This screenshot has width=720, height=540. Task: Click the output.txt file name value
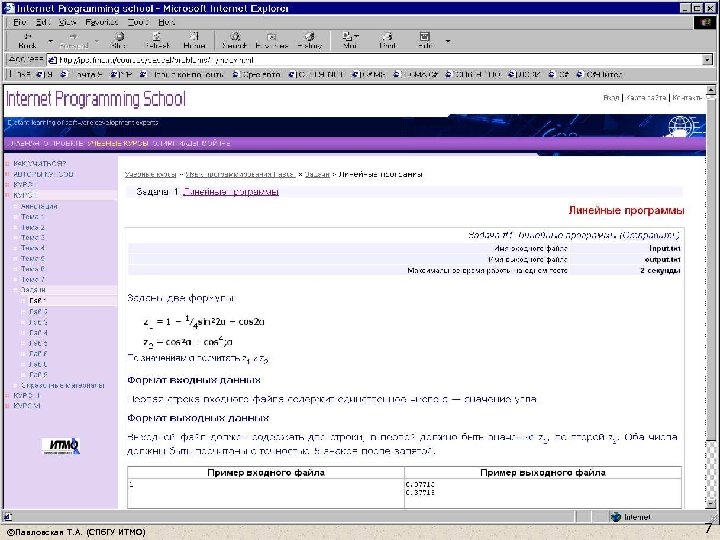[x=662, y=259]
